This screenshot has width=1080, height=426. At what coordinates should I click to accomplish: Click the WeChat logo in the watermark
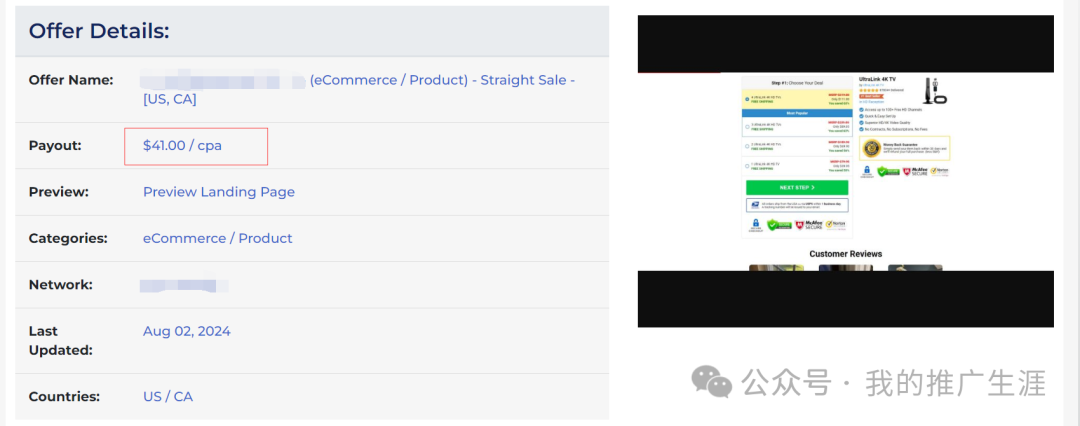tap(712, 381)
